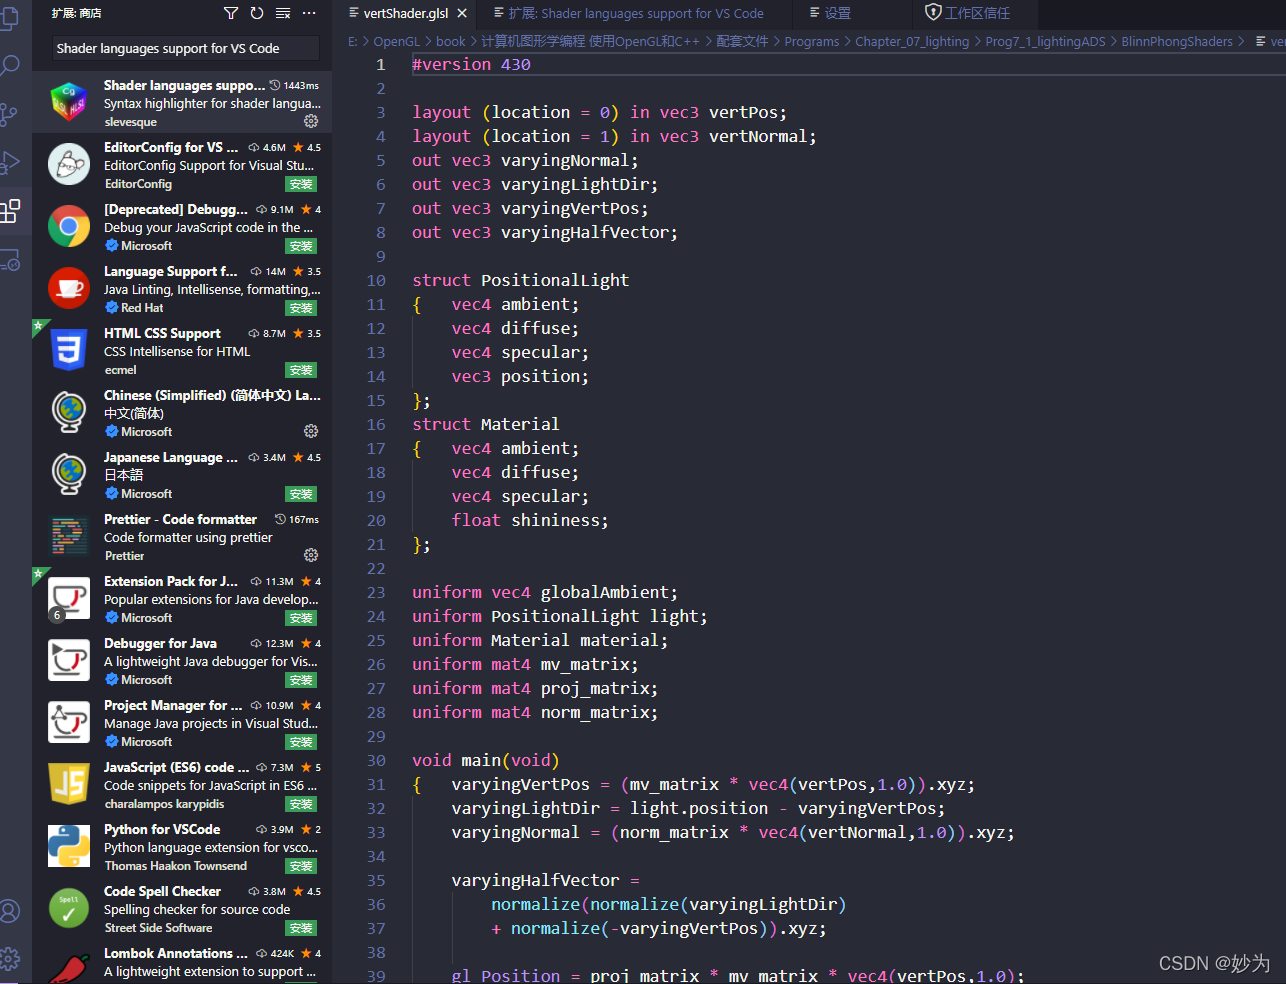The width and height of the screenshot is (1286, 984).
Task: Install the Extension Pack for Java
Action: point(301,618)
